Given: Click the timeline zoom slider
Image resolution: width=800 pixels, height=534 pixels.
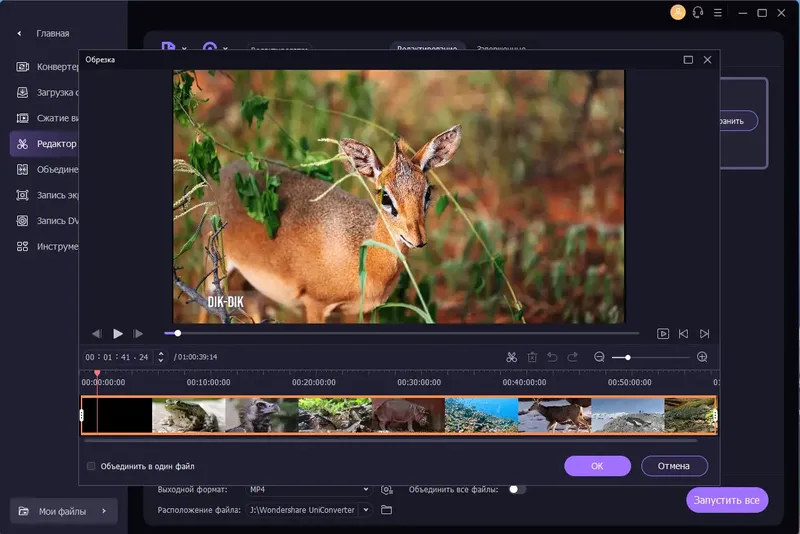Looking at the screenshot, I should [x=650, y=357].
